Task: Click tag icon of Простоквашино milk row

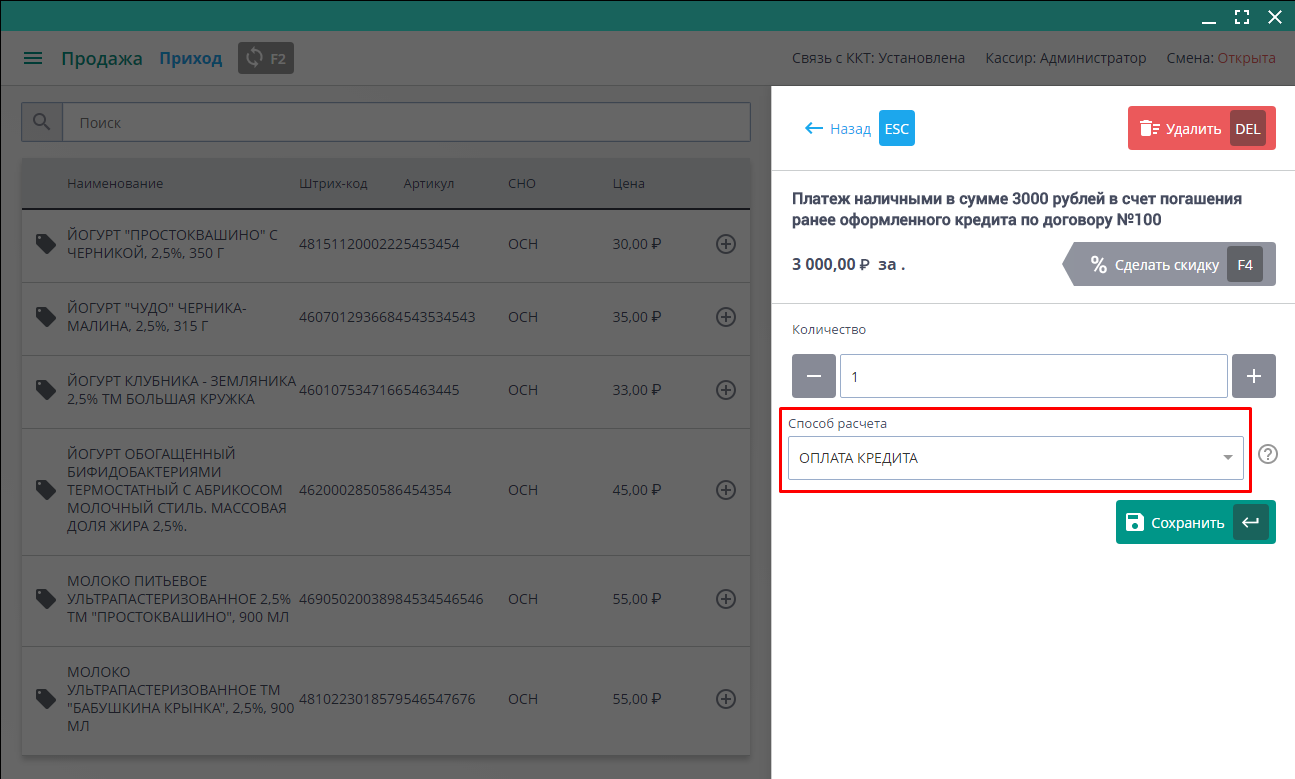Action: coord(45,599)
